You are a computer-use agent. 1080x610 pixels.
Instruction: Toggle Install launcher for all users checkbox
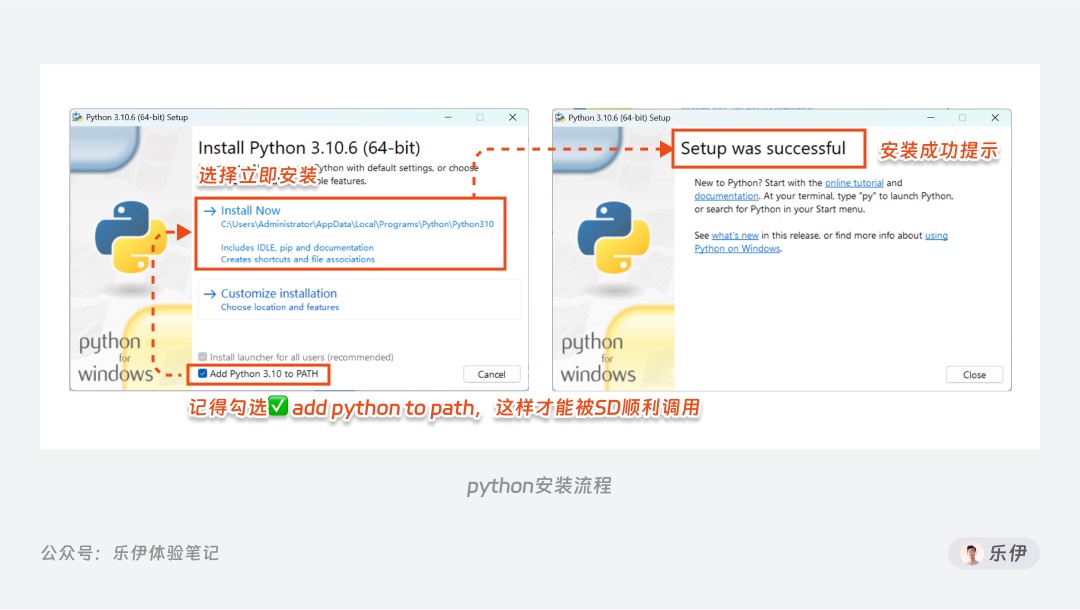click(x=202, y=357)
